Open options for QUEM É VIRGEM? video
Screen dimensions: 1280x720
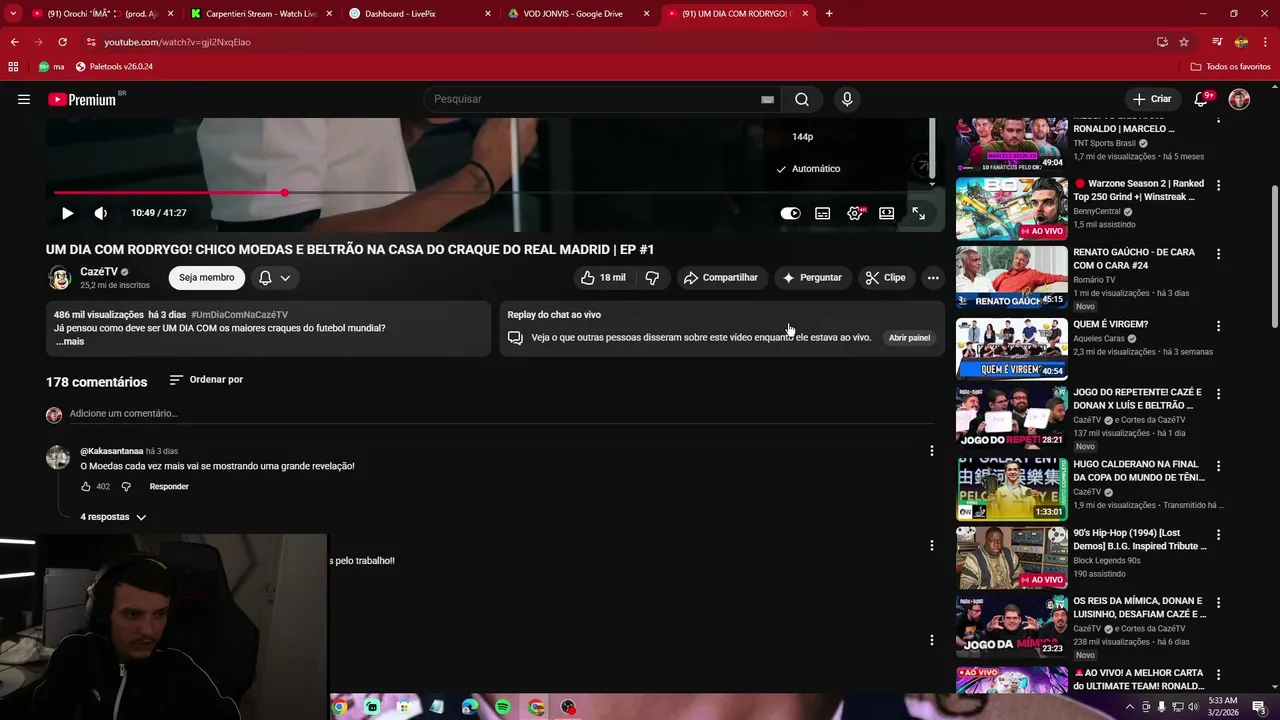click(x=1218, y=326)
